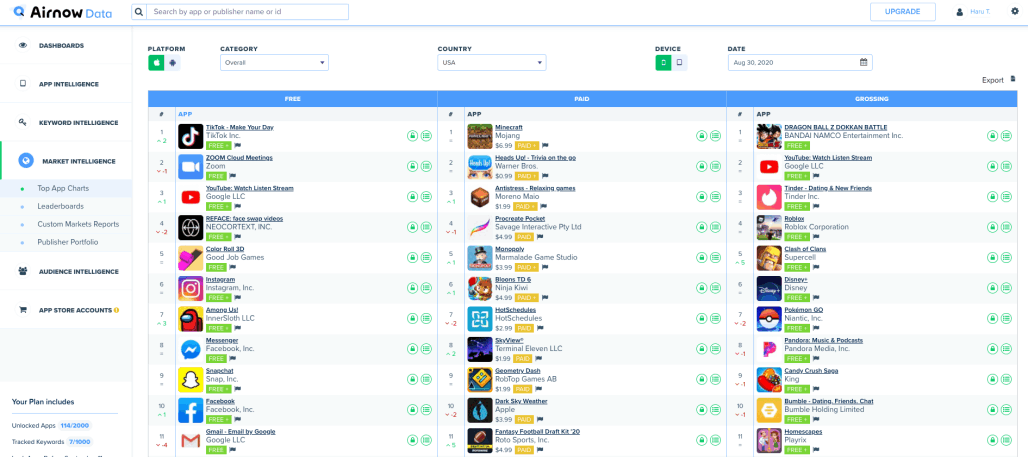Click the lock icon for TikTok

coord(412,136)
